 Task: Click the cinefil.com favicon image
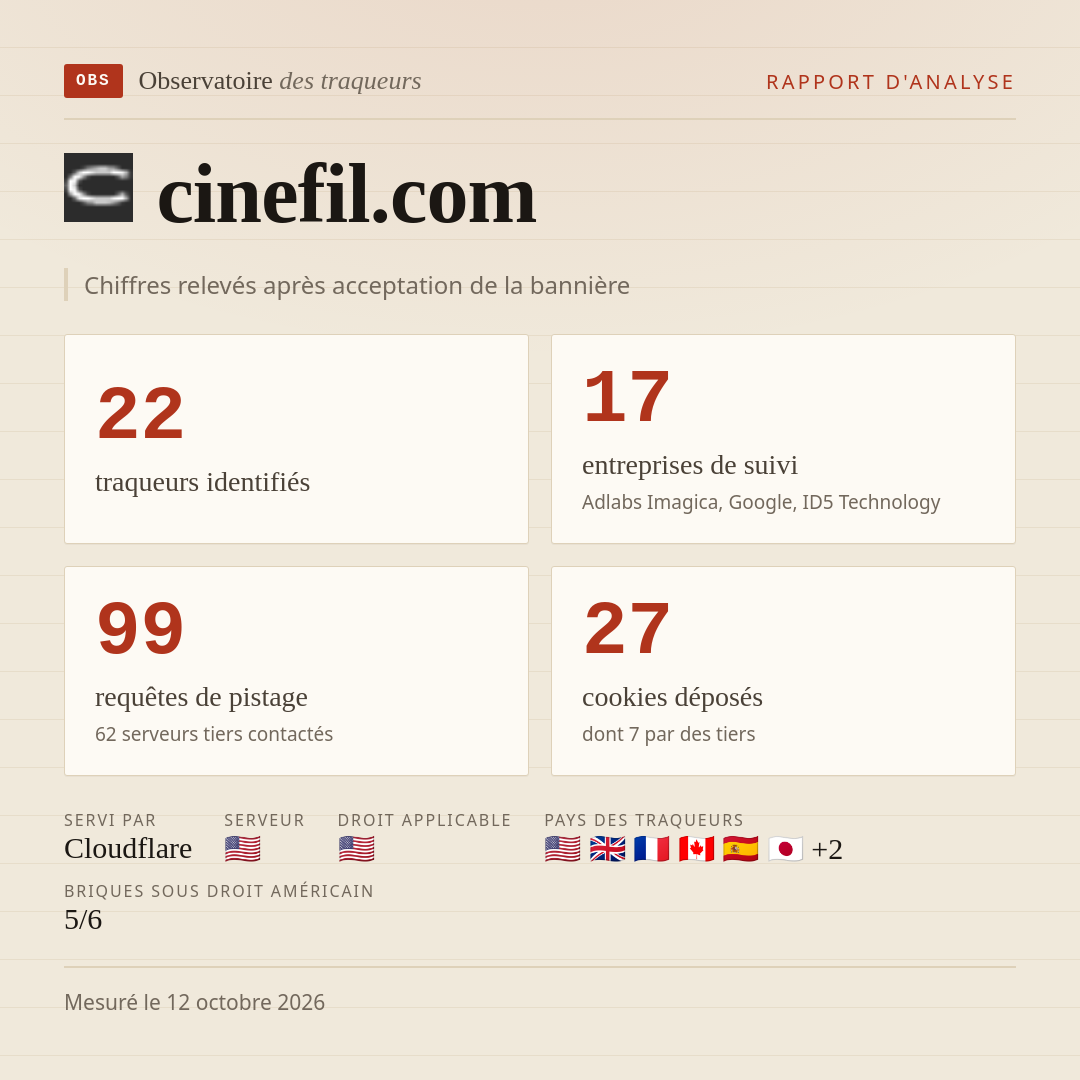pos(98,187)
